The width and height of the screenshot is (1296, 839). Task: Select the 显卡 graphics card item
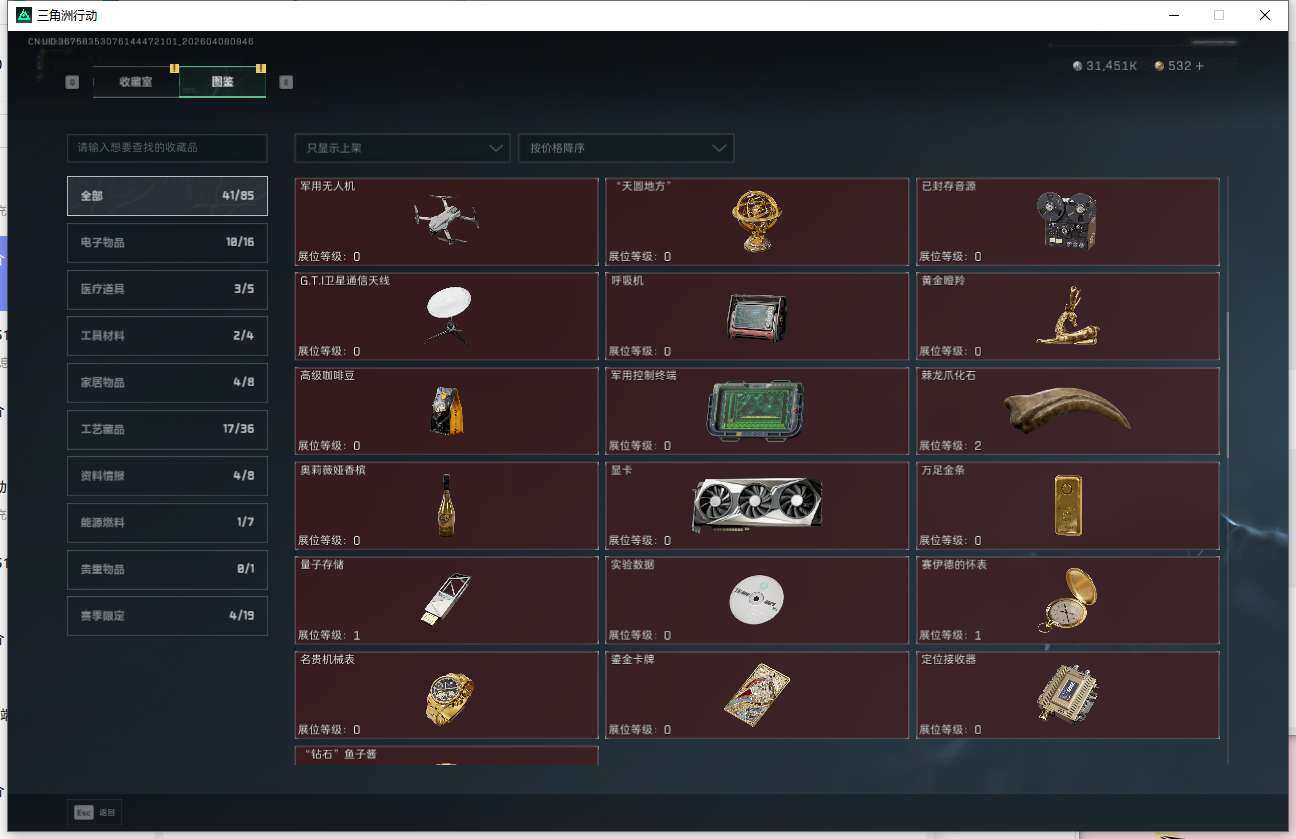pos(757,506)
